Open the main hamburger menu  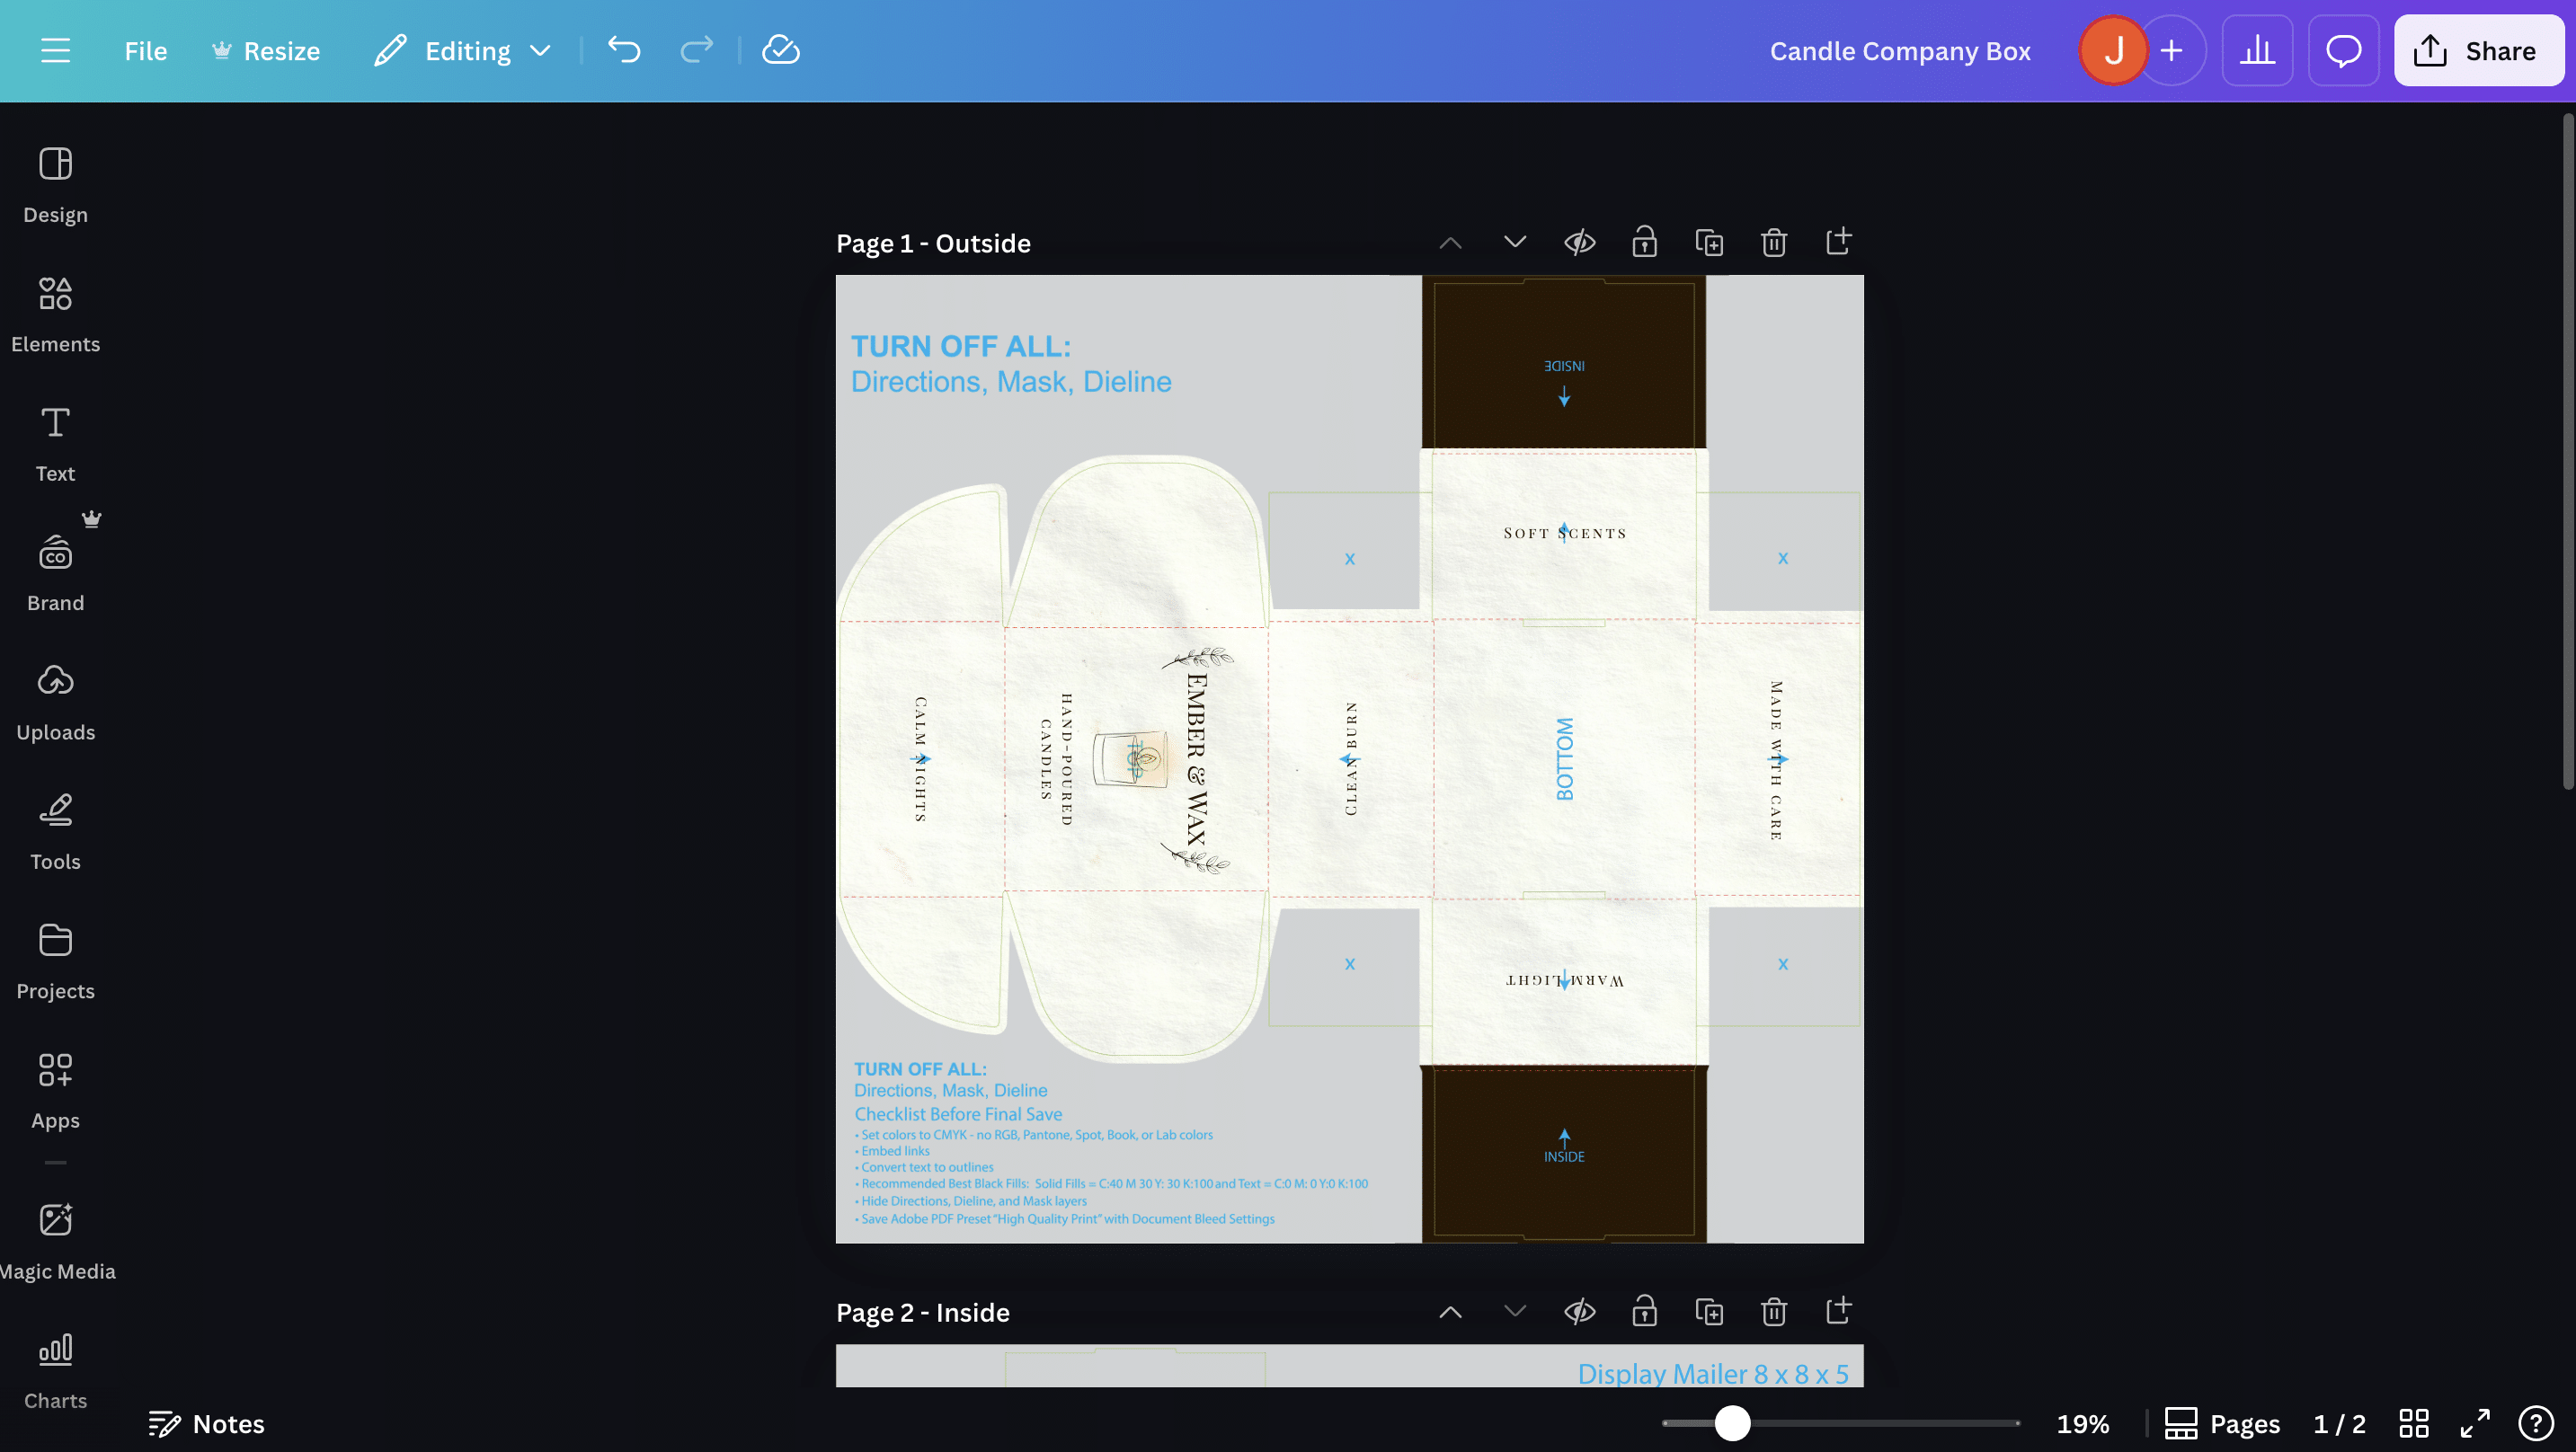tap(55, 50)
